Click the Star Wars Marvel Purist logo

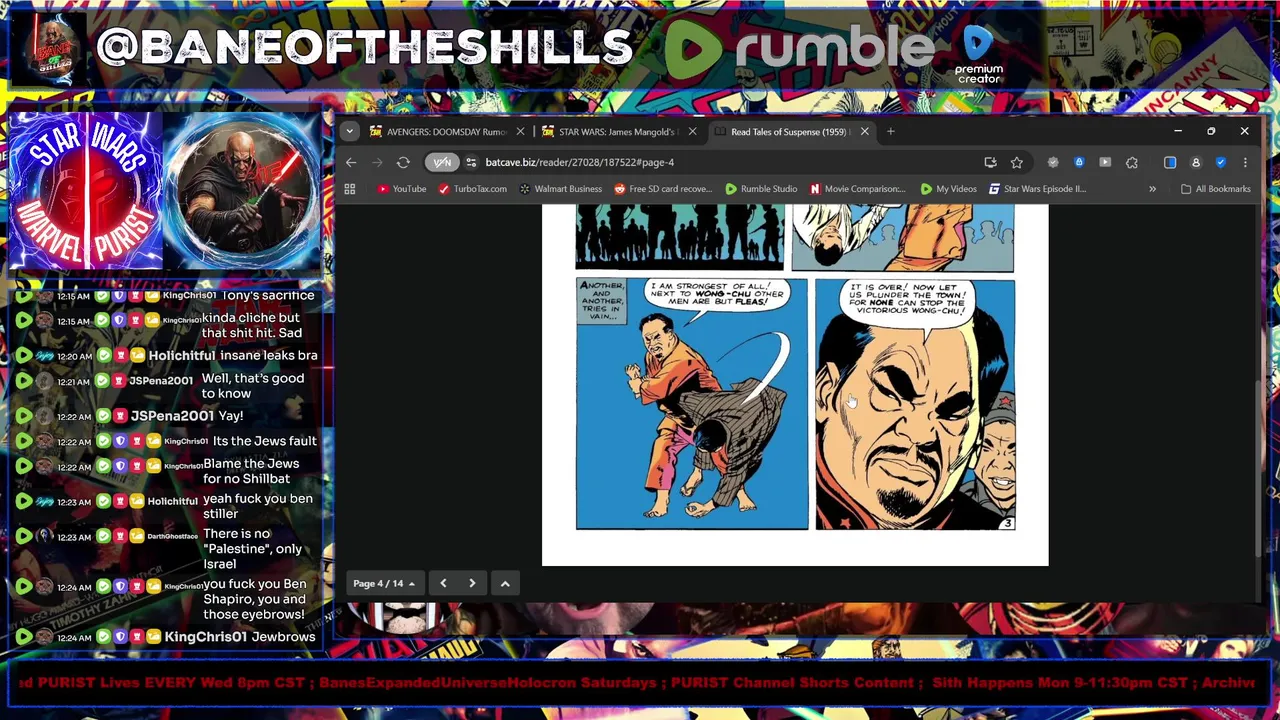coord(85,191)
